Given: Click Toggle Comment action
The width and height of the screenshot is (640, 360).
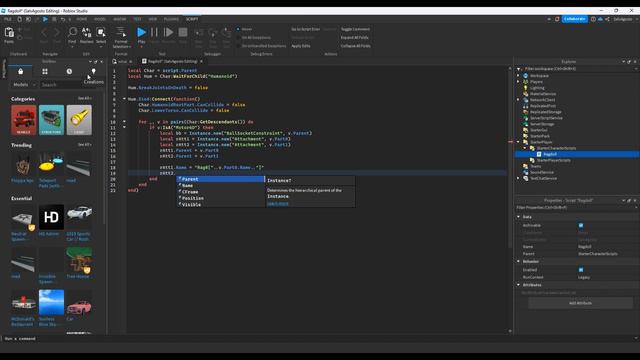Looking at the screenshot, I should point(355,29).
